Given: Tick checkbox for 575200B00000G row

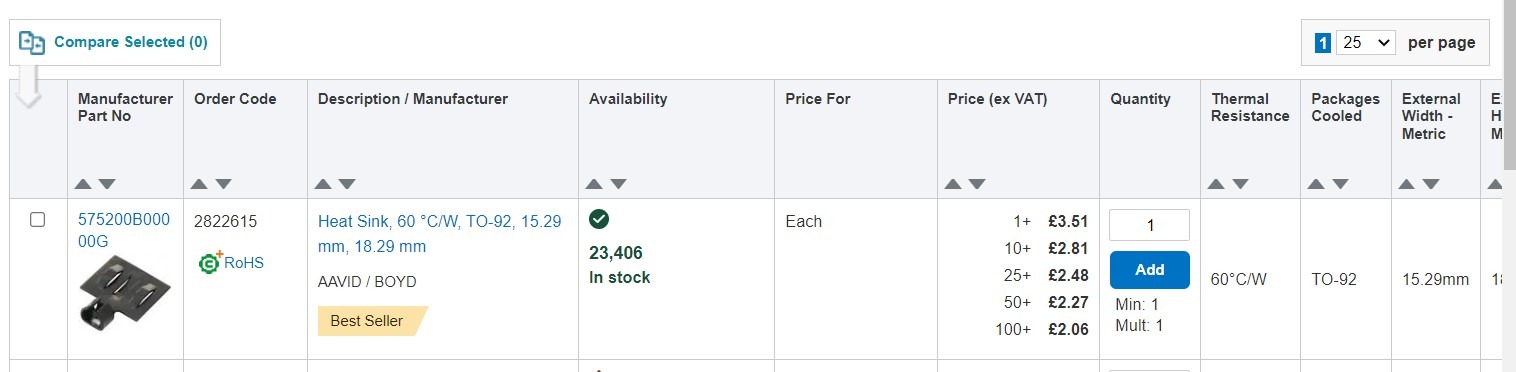Looking at the screenshot, I should [38, 220].
